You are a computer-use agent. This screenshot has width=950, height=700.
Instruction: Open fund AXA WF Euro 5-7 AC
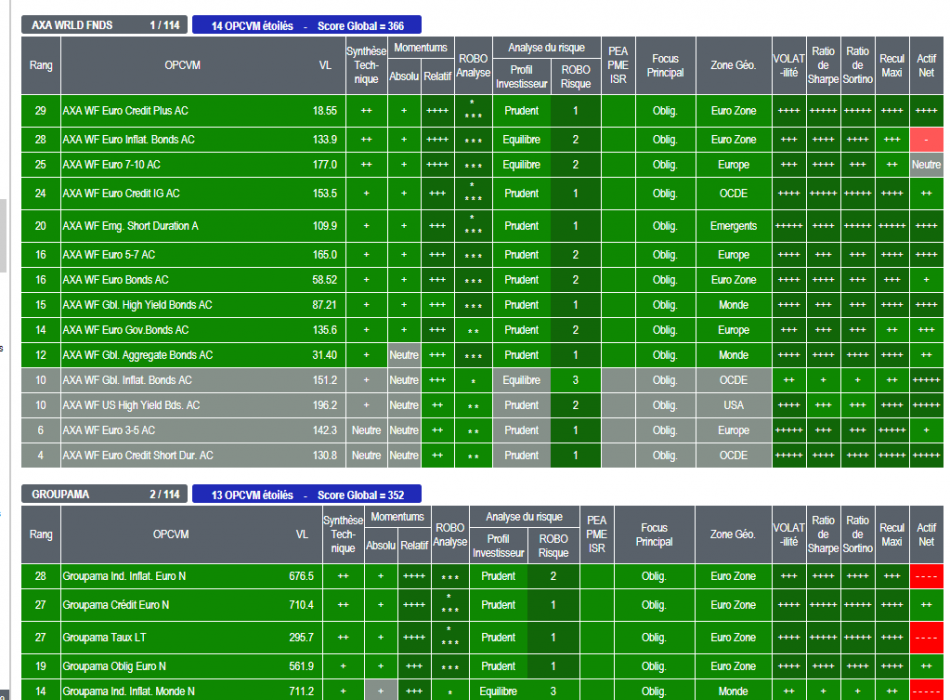109,255
